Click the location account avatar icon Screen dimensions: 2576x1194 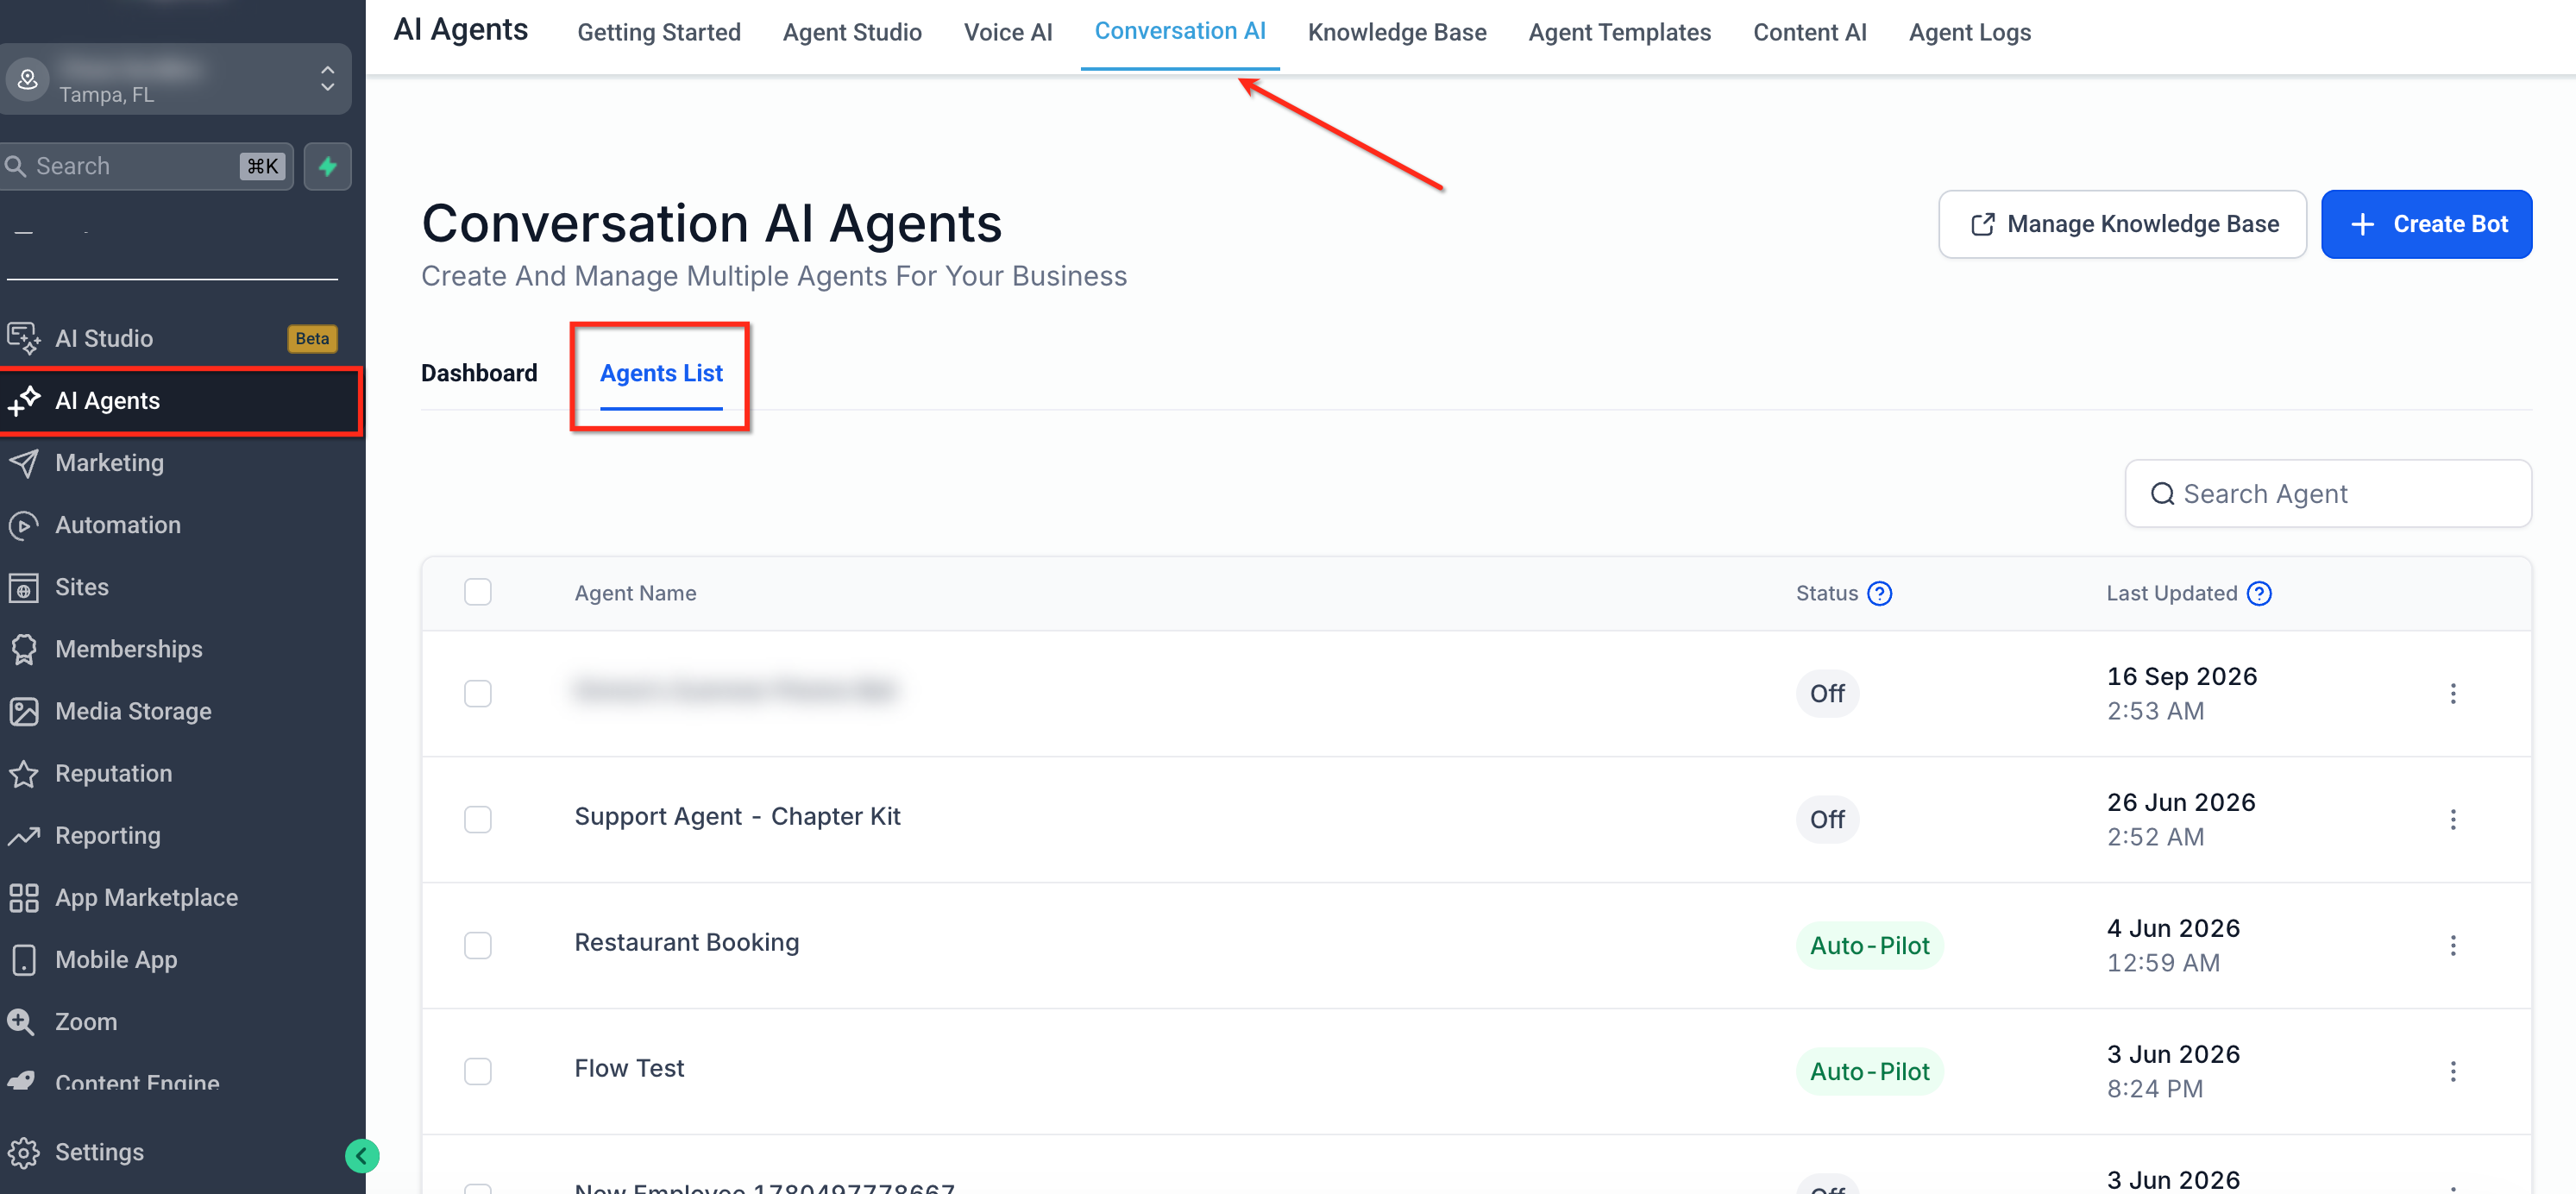click(x=28, y=79)
